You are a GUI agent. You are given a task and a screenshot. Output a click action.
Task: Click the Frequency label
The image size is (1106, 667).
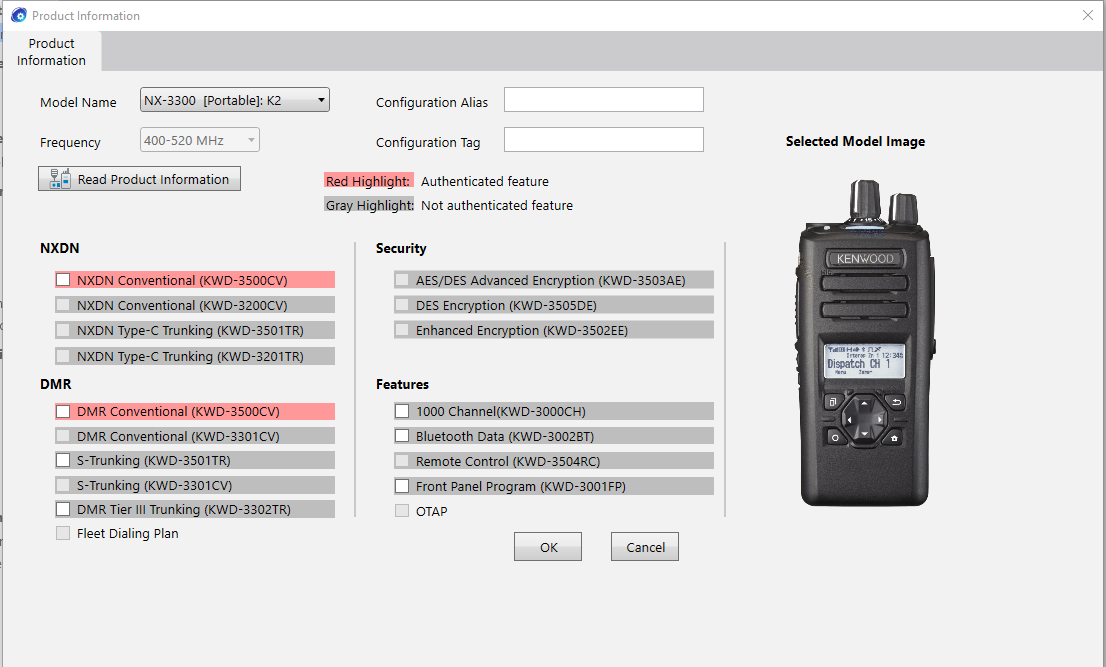click(71, 142)
